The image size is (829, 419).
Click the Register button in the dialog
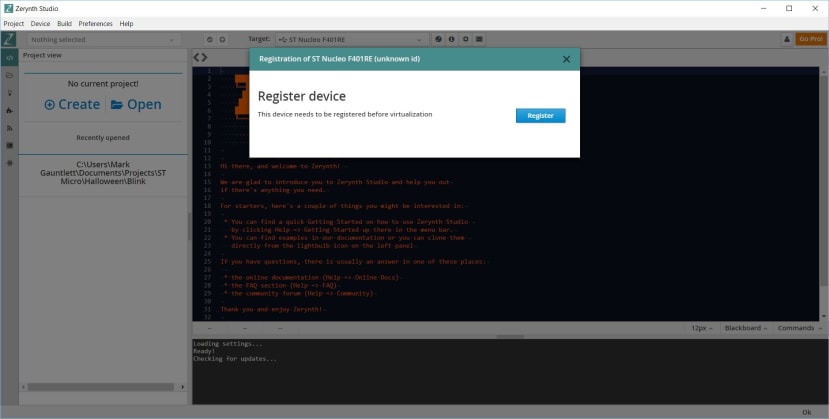click(x=540, y=116)
